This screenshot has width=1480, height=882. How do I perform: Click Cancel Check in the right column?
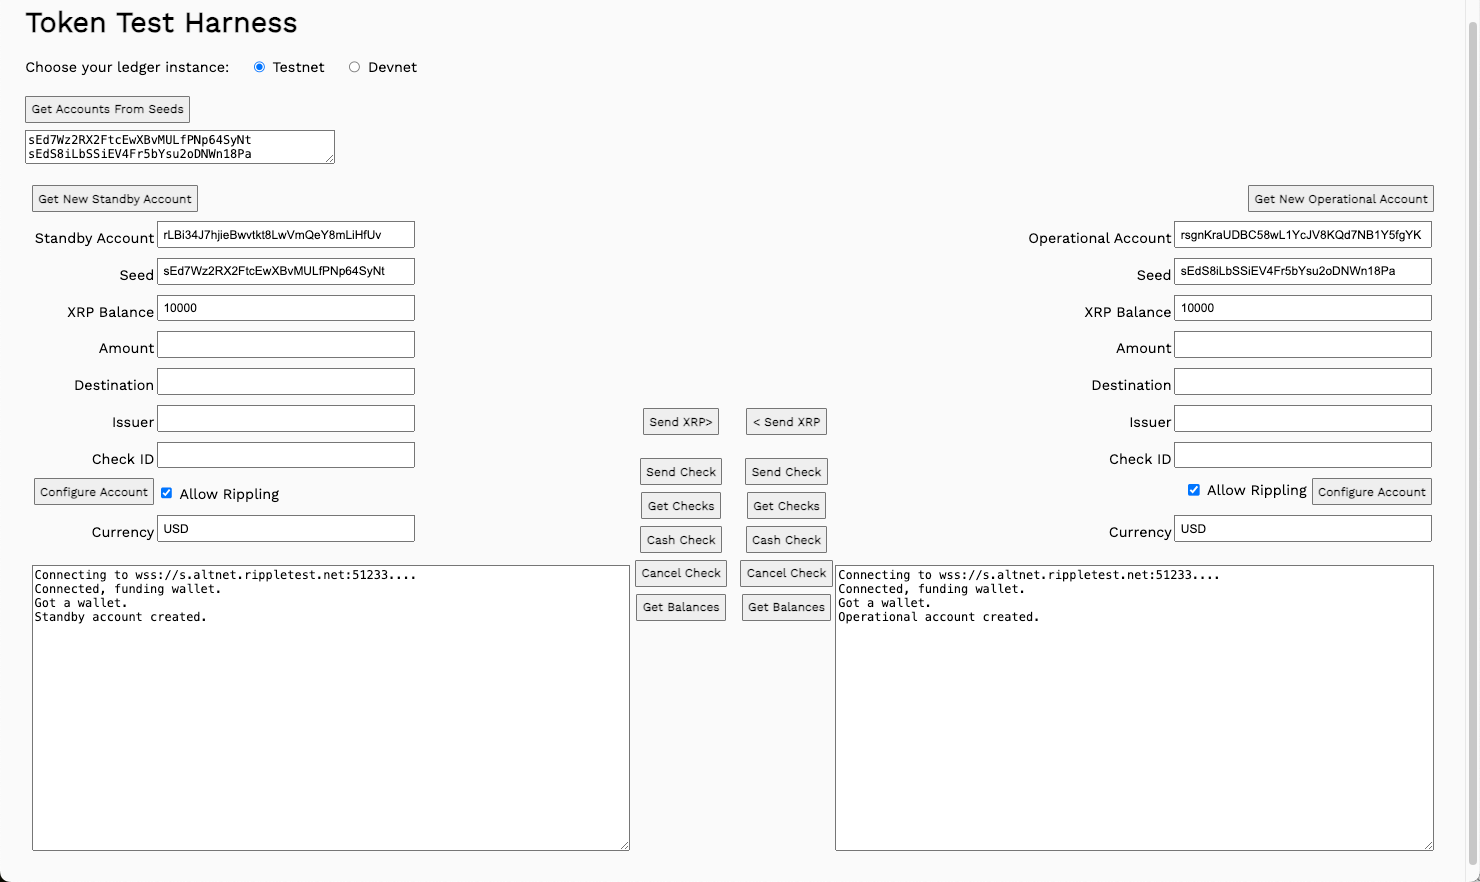tap(786, 573)
